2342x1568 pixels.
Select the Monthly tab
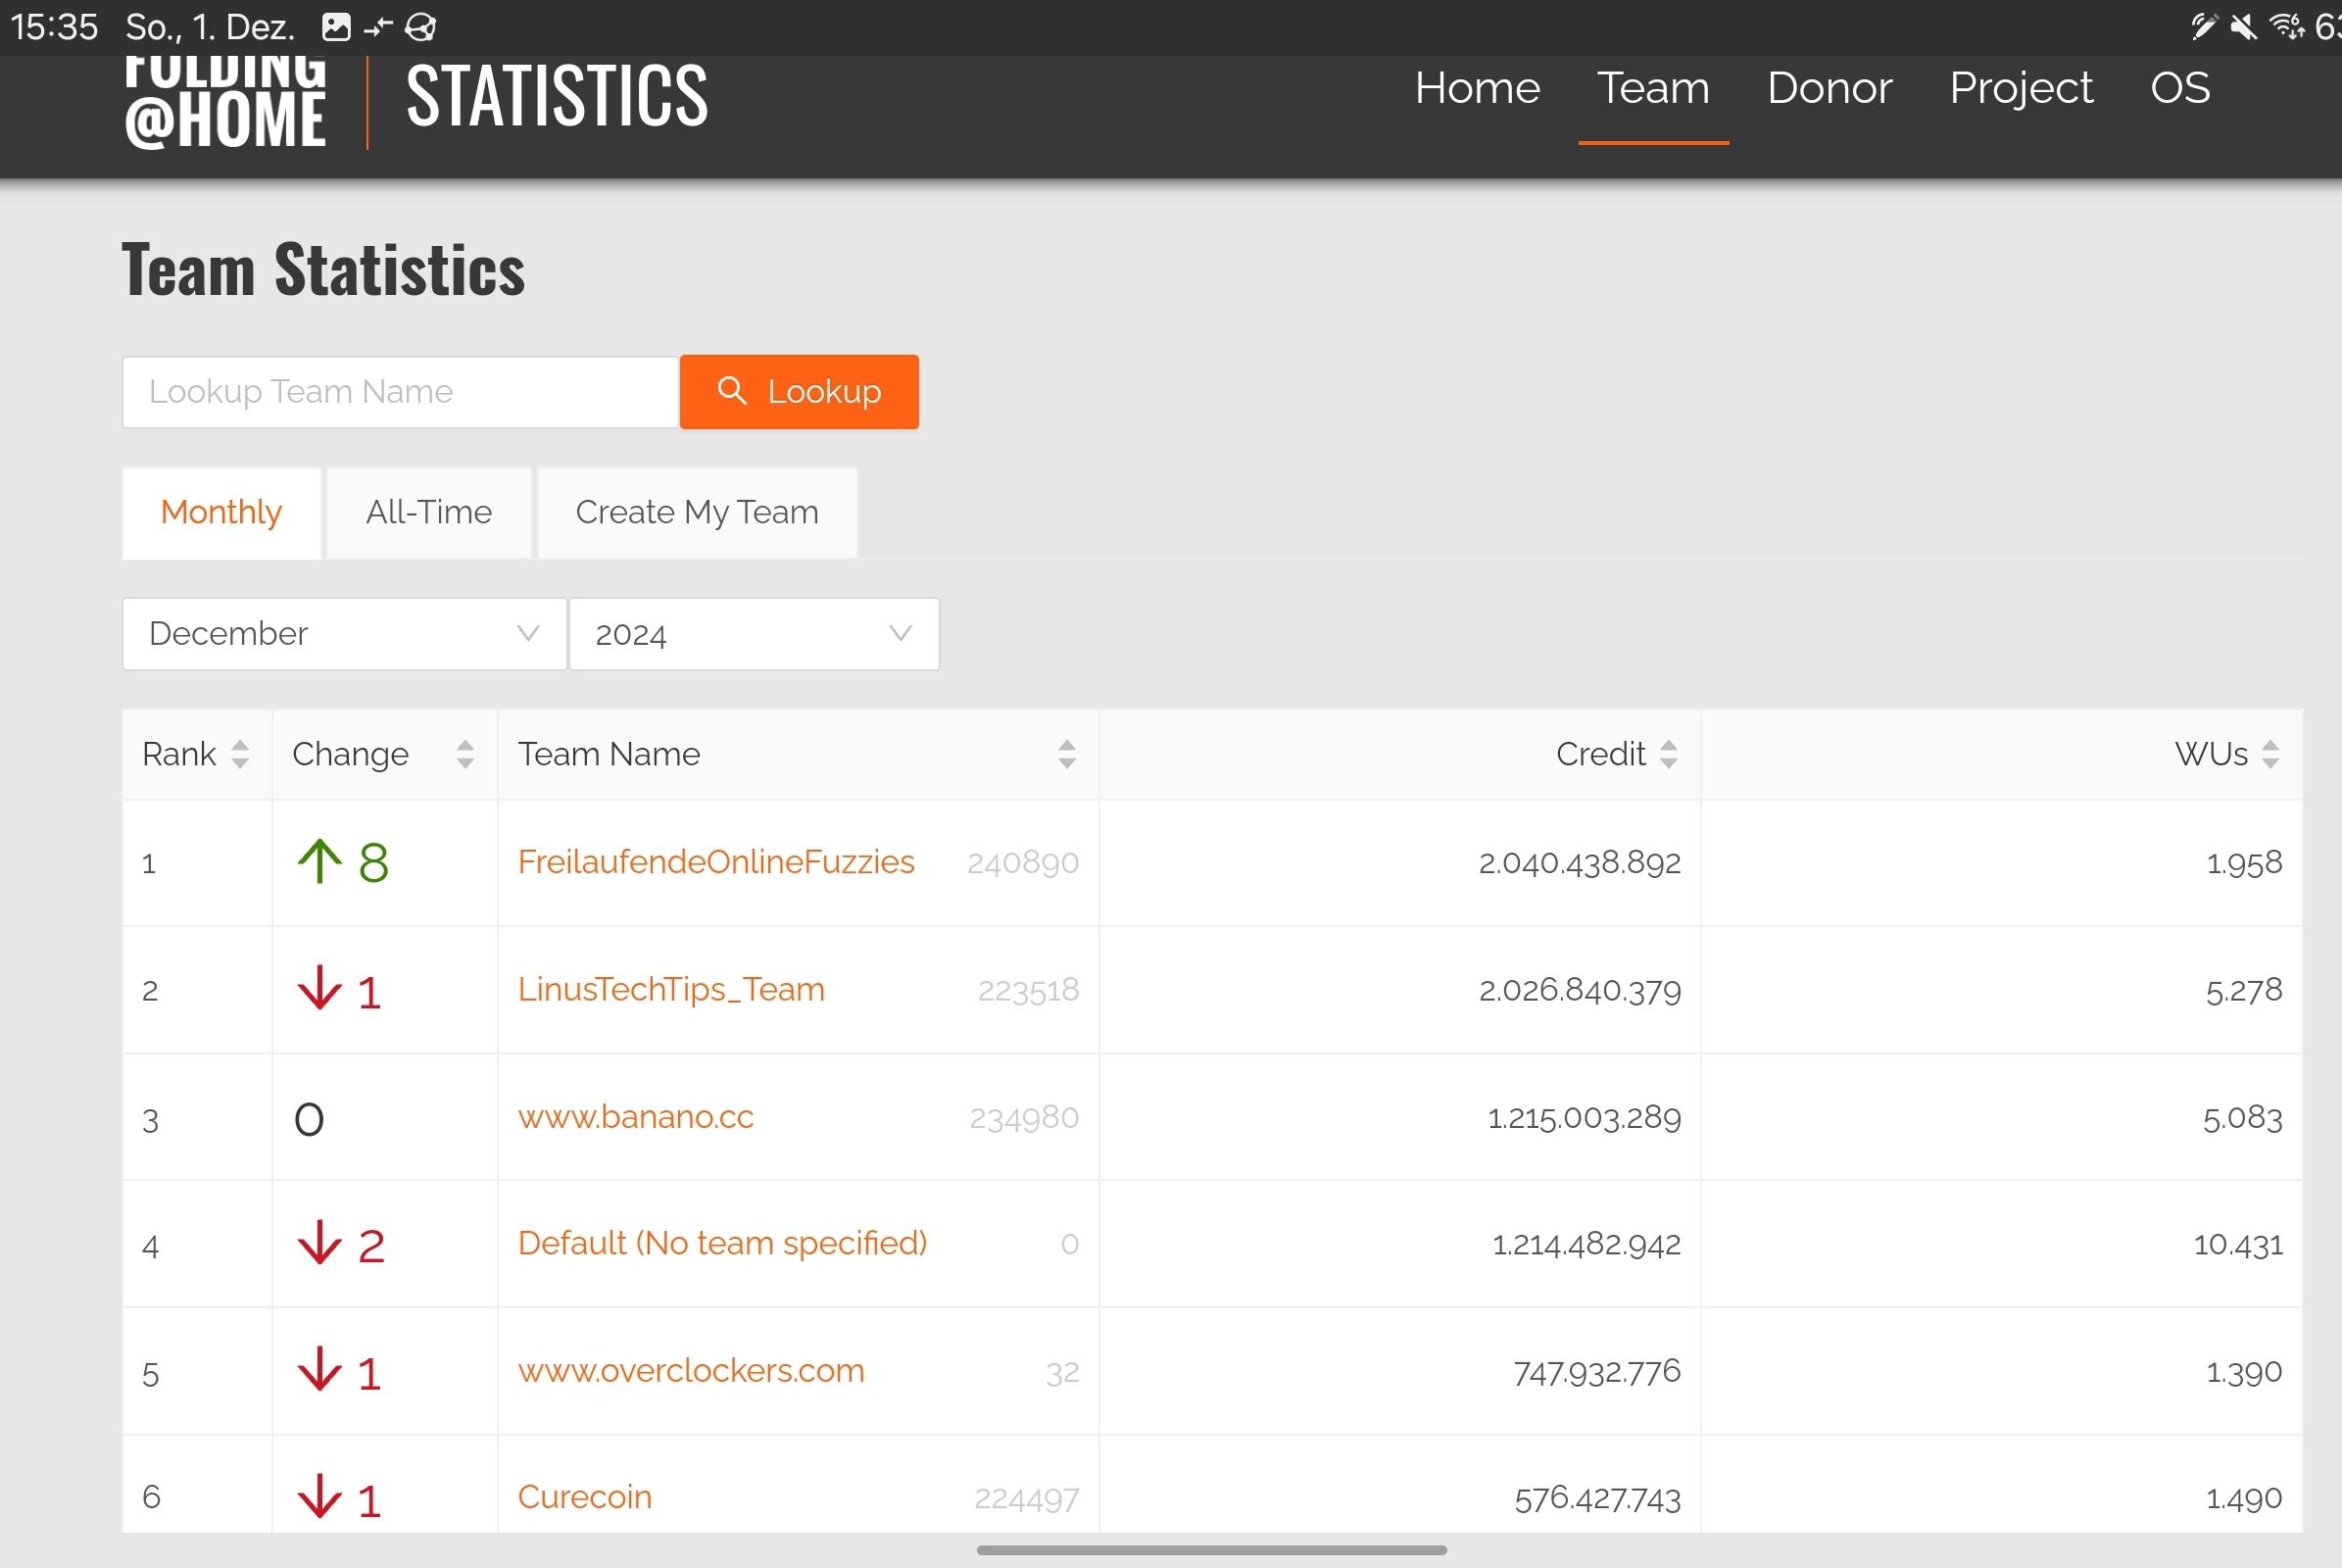(221, 512)
